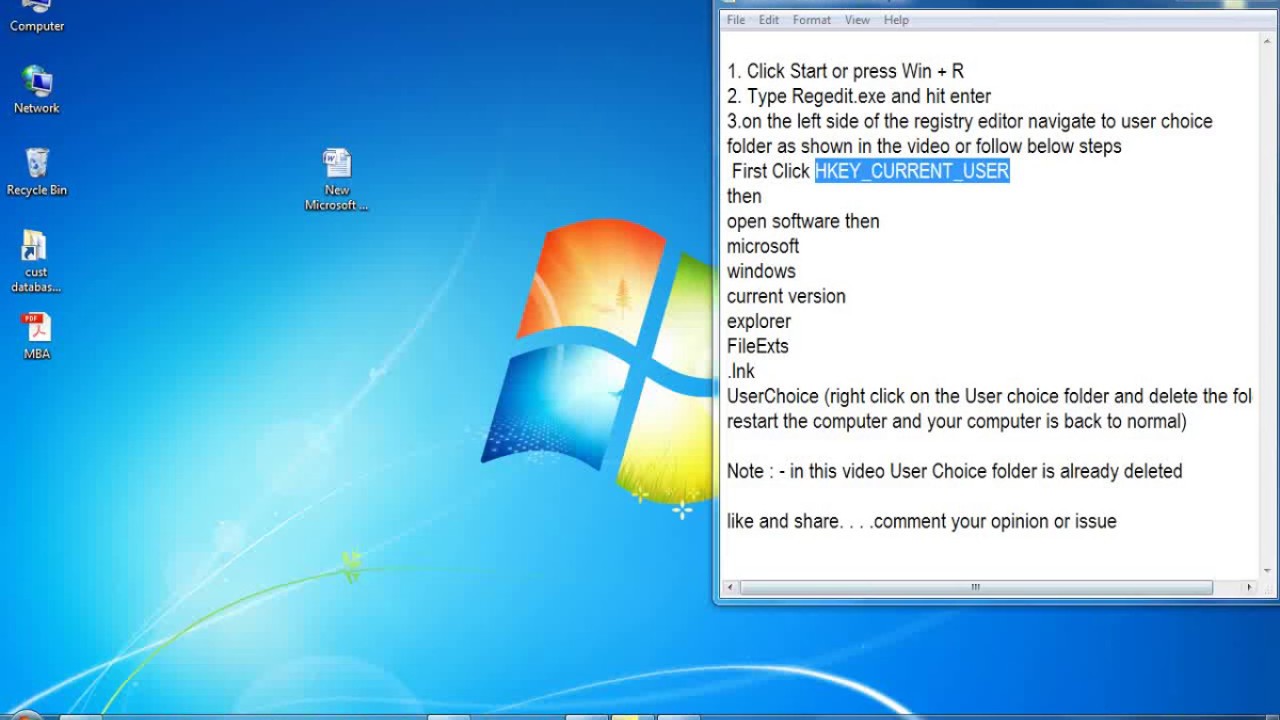Open the Help menu in Notepad
The image size is (1280, 720).
tap(895, 19)
